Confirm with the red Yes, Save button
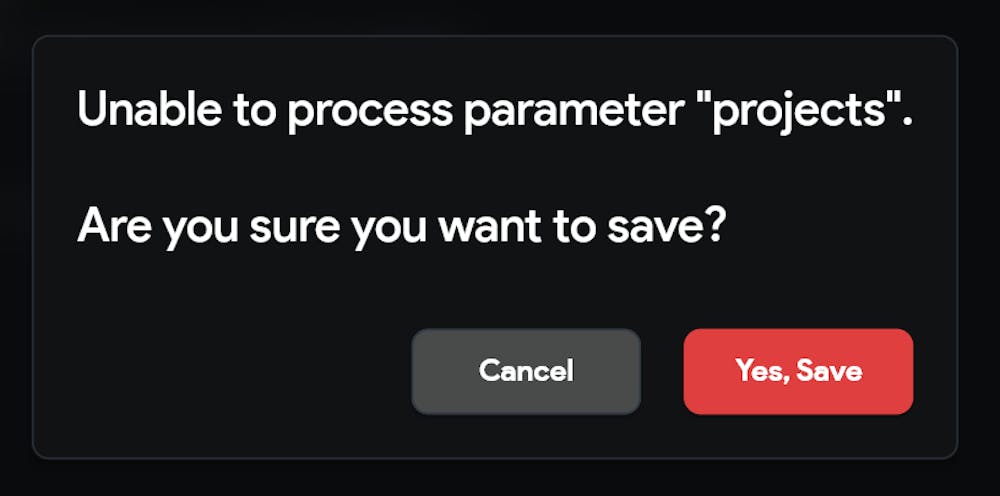1000x496 pixels. (x=798, y=371)
